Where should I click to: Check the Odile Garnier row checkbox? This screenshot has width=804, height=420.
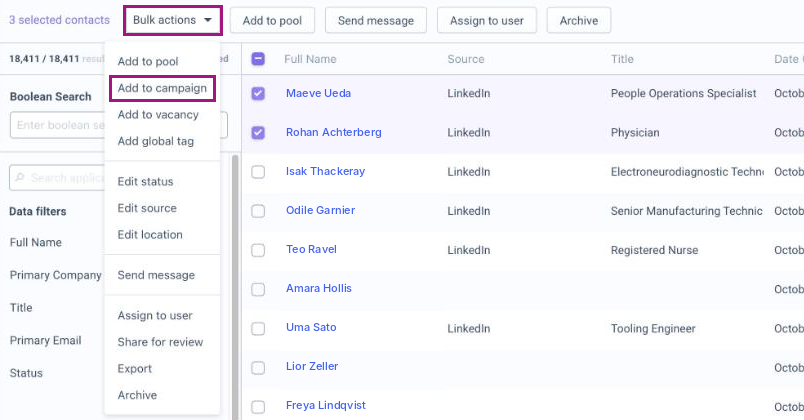(x=258, y=211)
